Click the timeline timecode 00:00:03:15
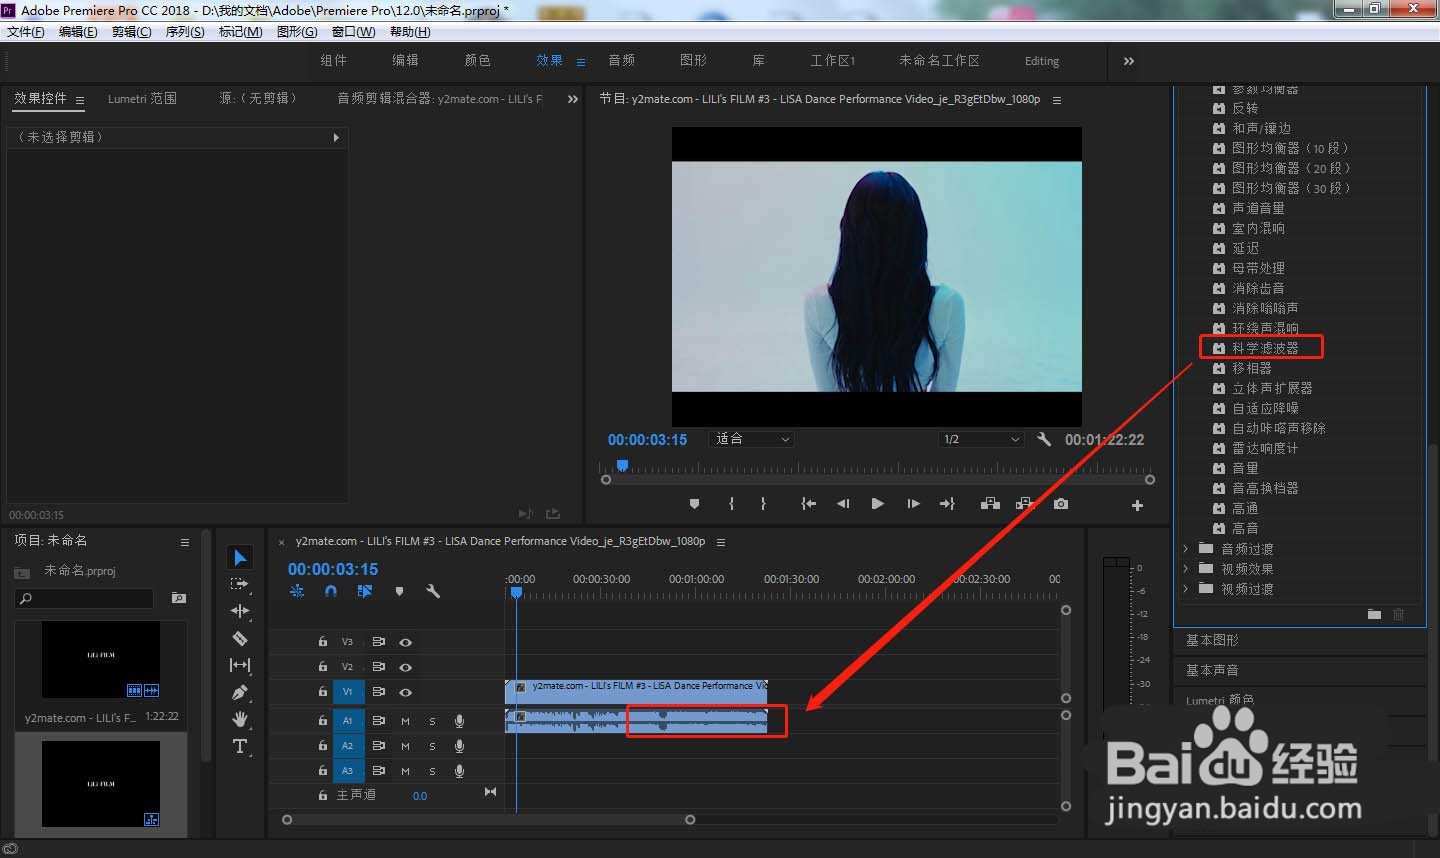The height and width of the screenshot is (858, 1440). (333, 569)
